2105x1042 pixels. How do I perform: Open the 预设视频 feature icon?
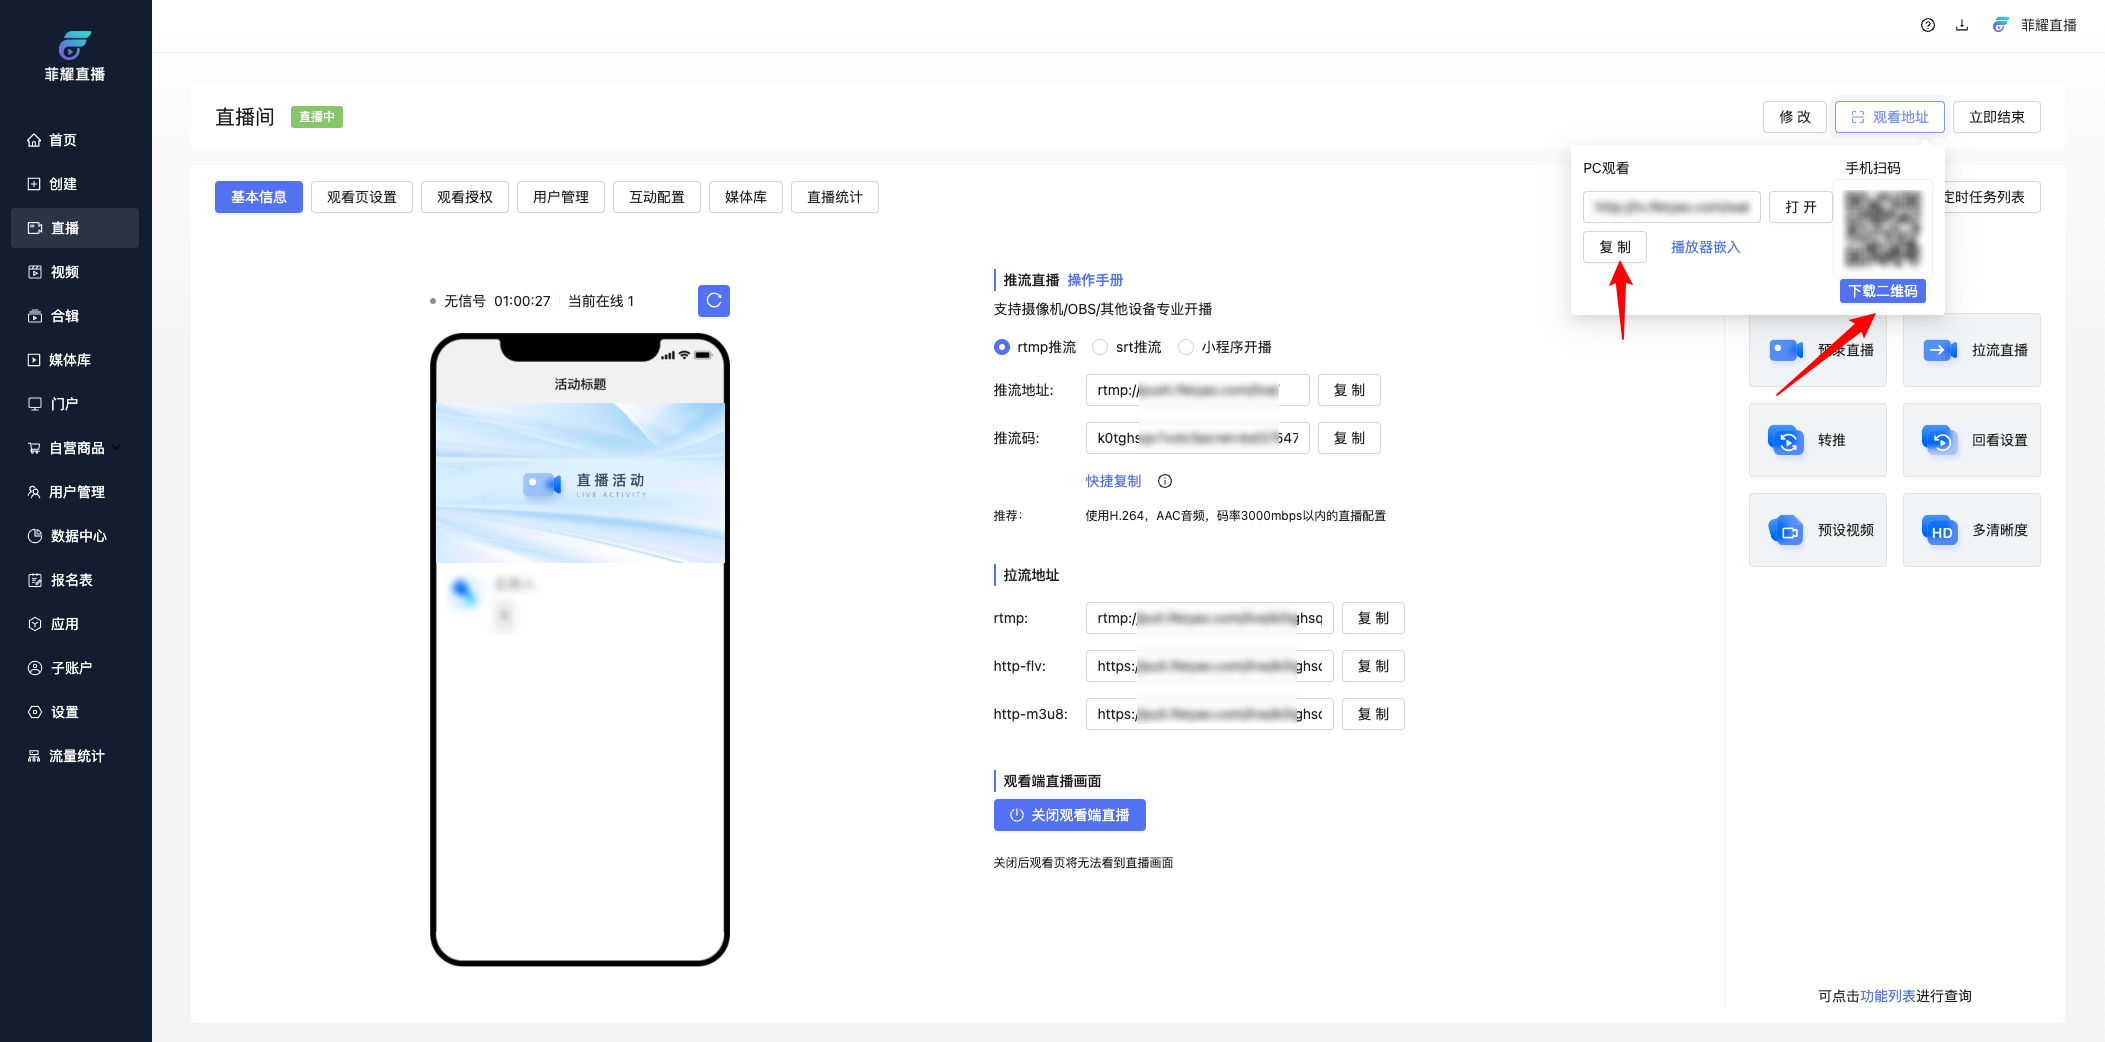tap(1786, 530)
